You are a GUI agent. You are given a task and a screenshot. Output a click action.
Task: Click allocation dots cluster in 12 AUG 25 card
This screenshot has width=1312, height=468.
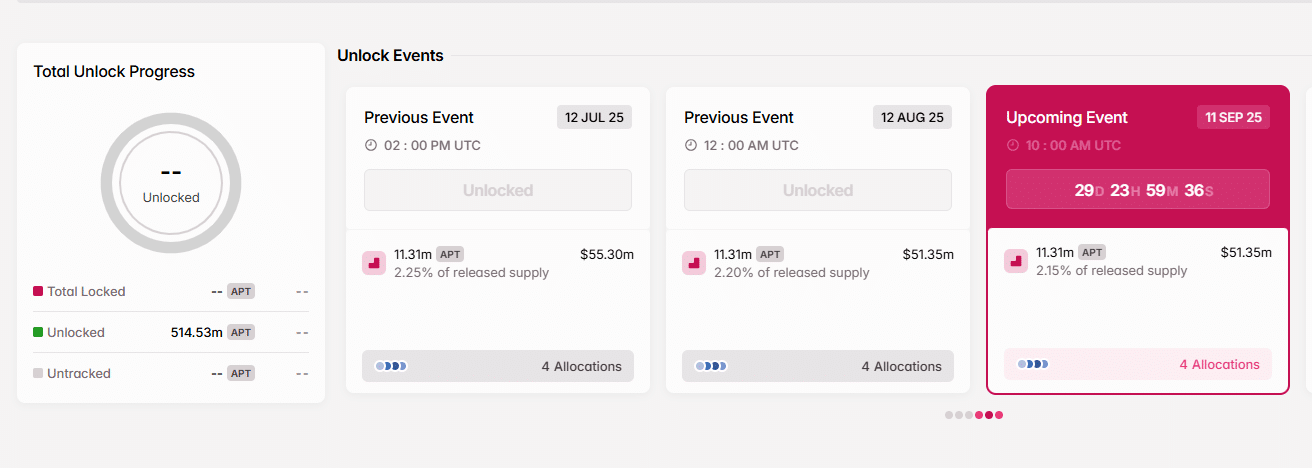(711, 366)
